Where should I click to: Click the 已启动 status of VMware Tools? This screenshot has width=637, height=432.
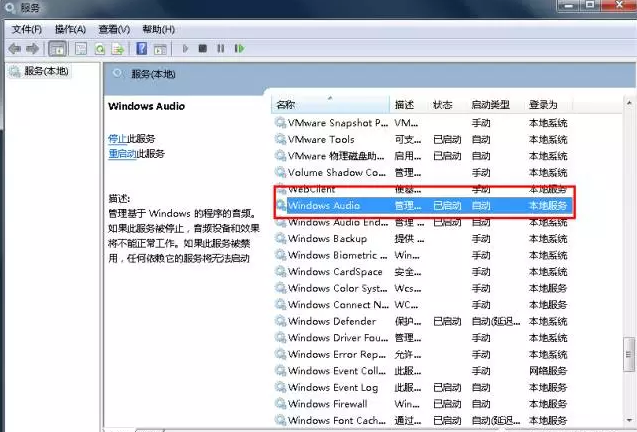point(447,139)
